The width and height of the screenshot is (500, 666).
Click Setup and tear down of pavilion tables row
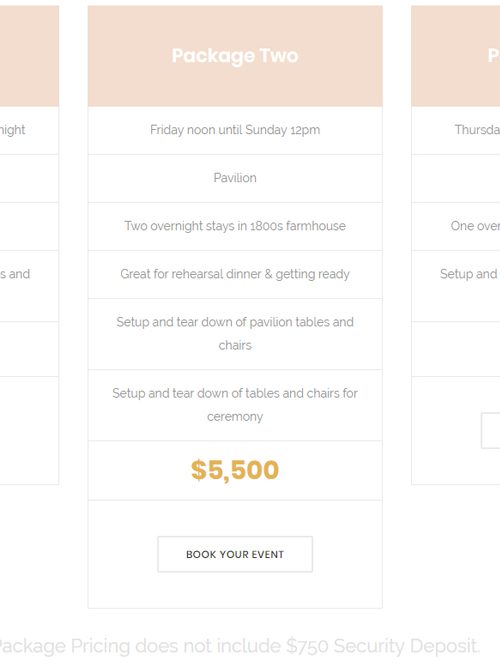pos(235,334)
